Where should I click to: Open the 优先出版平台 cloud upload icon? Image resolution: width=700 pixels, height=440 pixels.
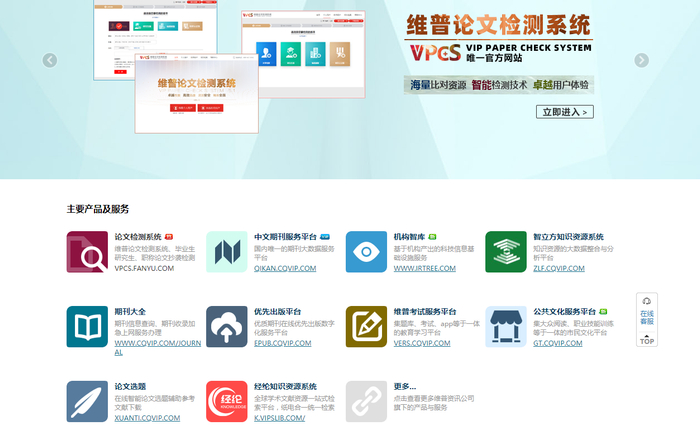227,327
